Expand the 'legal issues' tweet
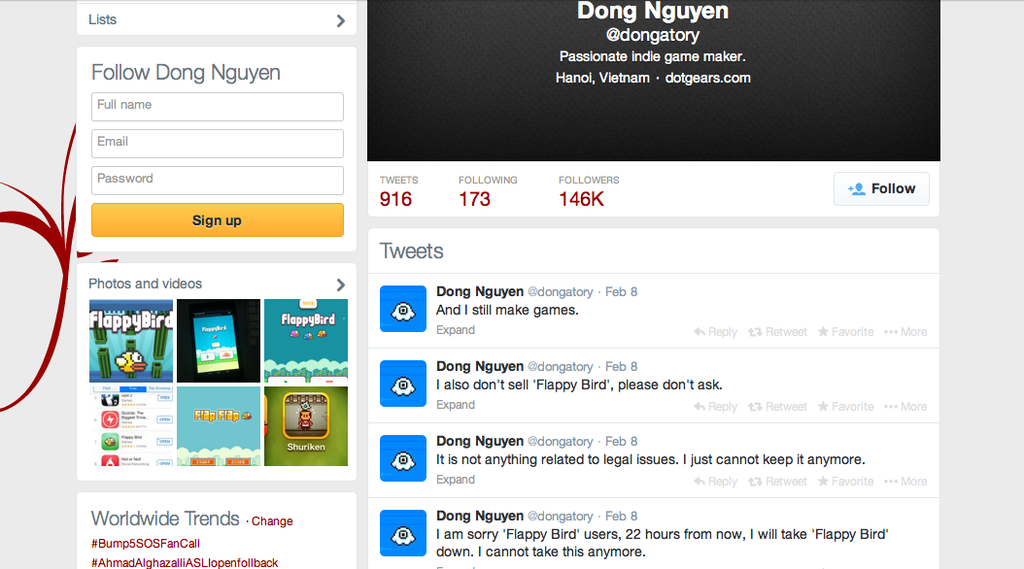The image size is (1024, 569). [455, 480]
